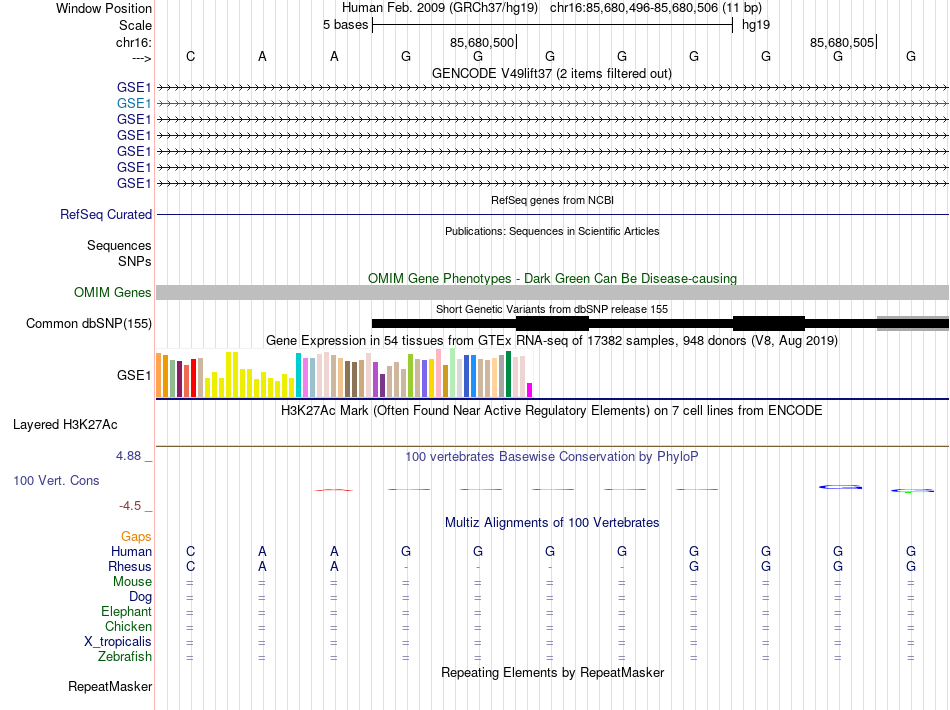The height and width of the screenshot is (710, 950).
Task: Click the -4.5 lower scale value
Action: pos(130,506)
